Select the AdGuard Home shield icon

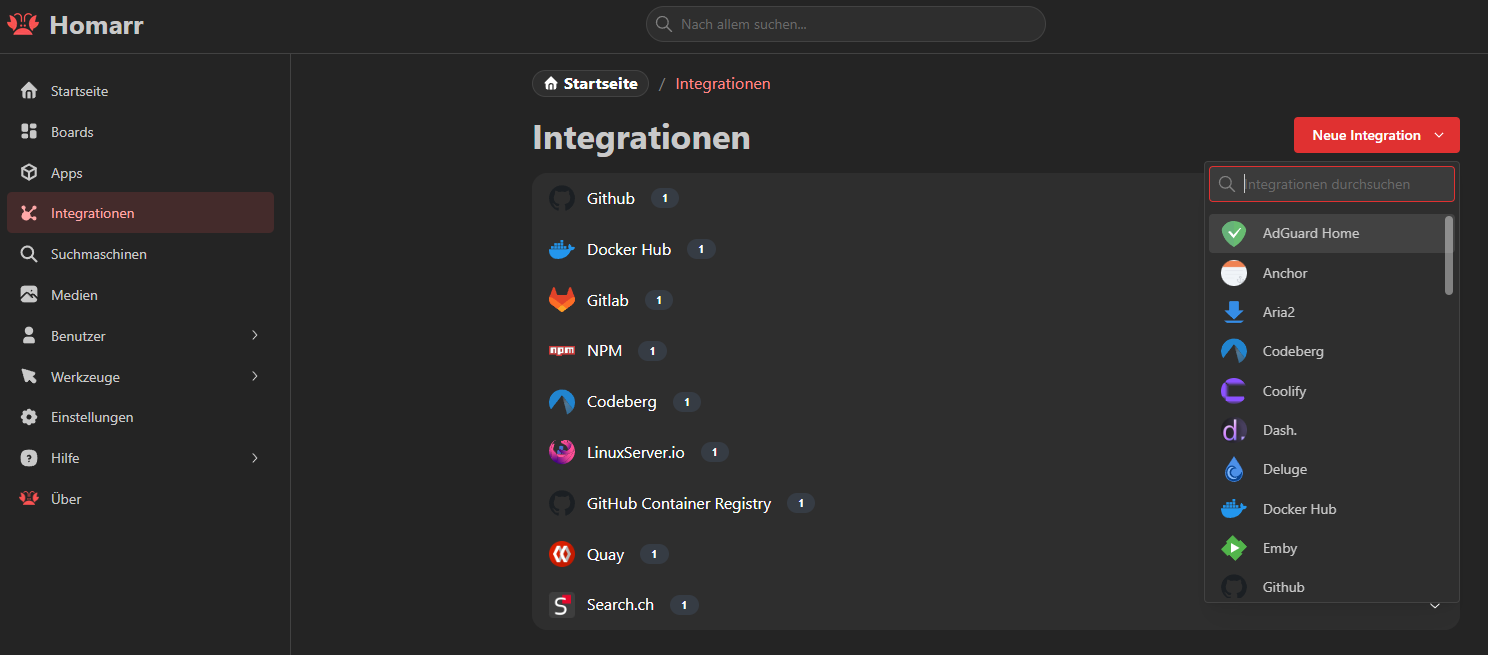click(1234, 233)
